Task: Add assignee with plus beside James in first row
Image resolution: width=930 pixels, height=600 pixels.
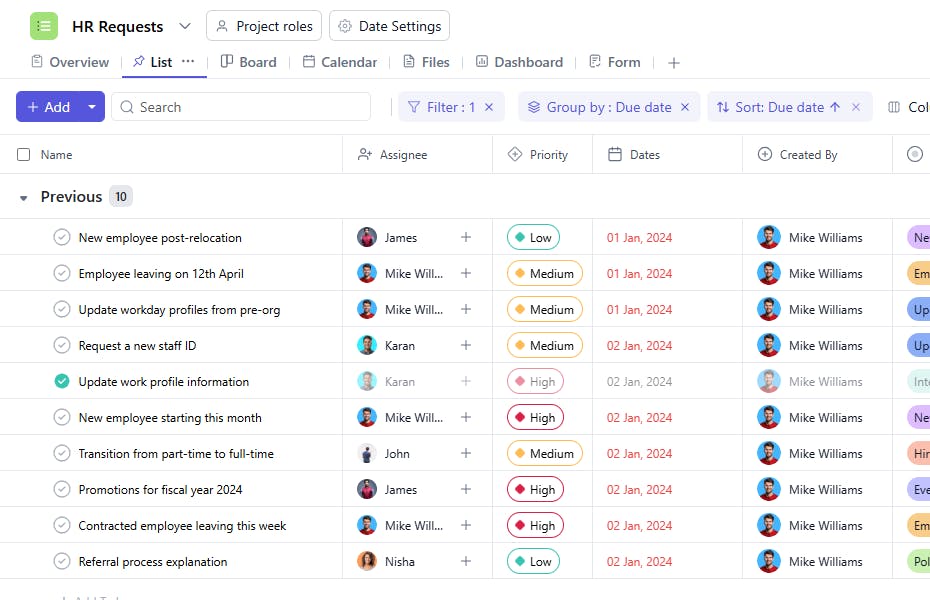Action: tap(465, 238)
